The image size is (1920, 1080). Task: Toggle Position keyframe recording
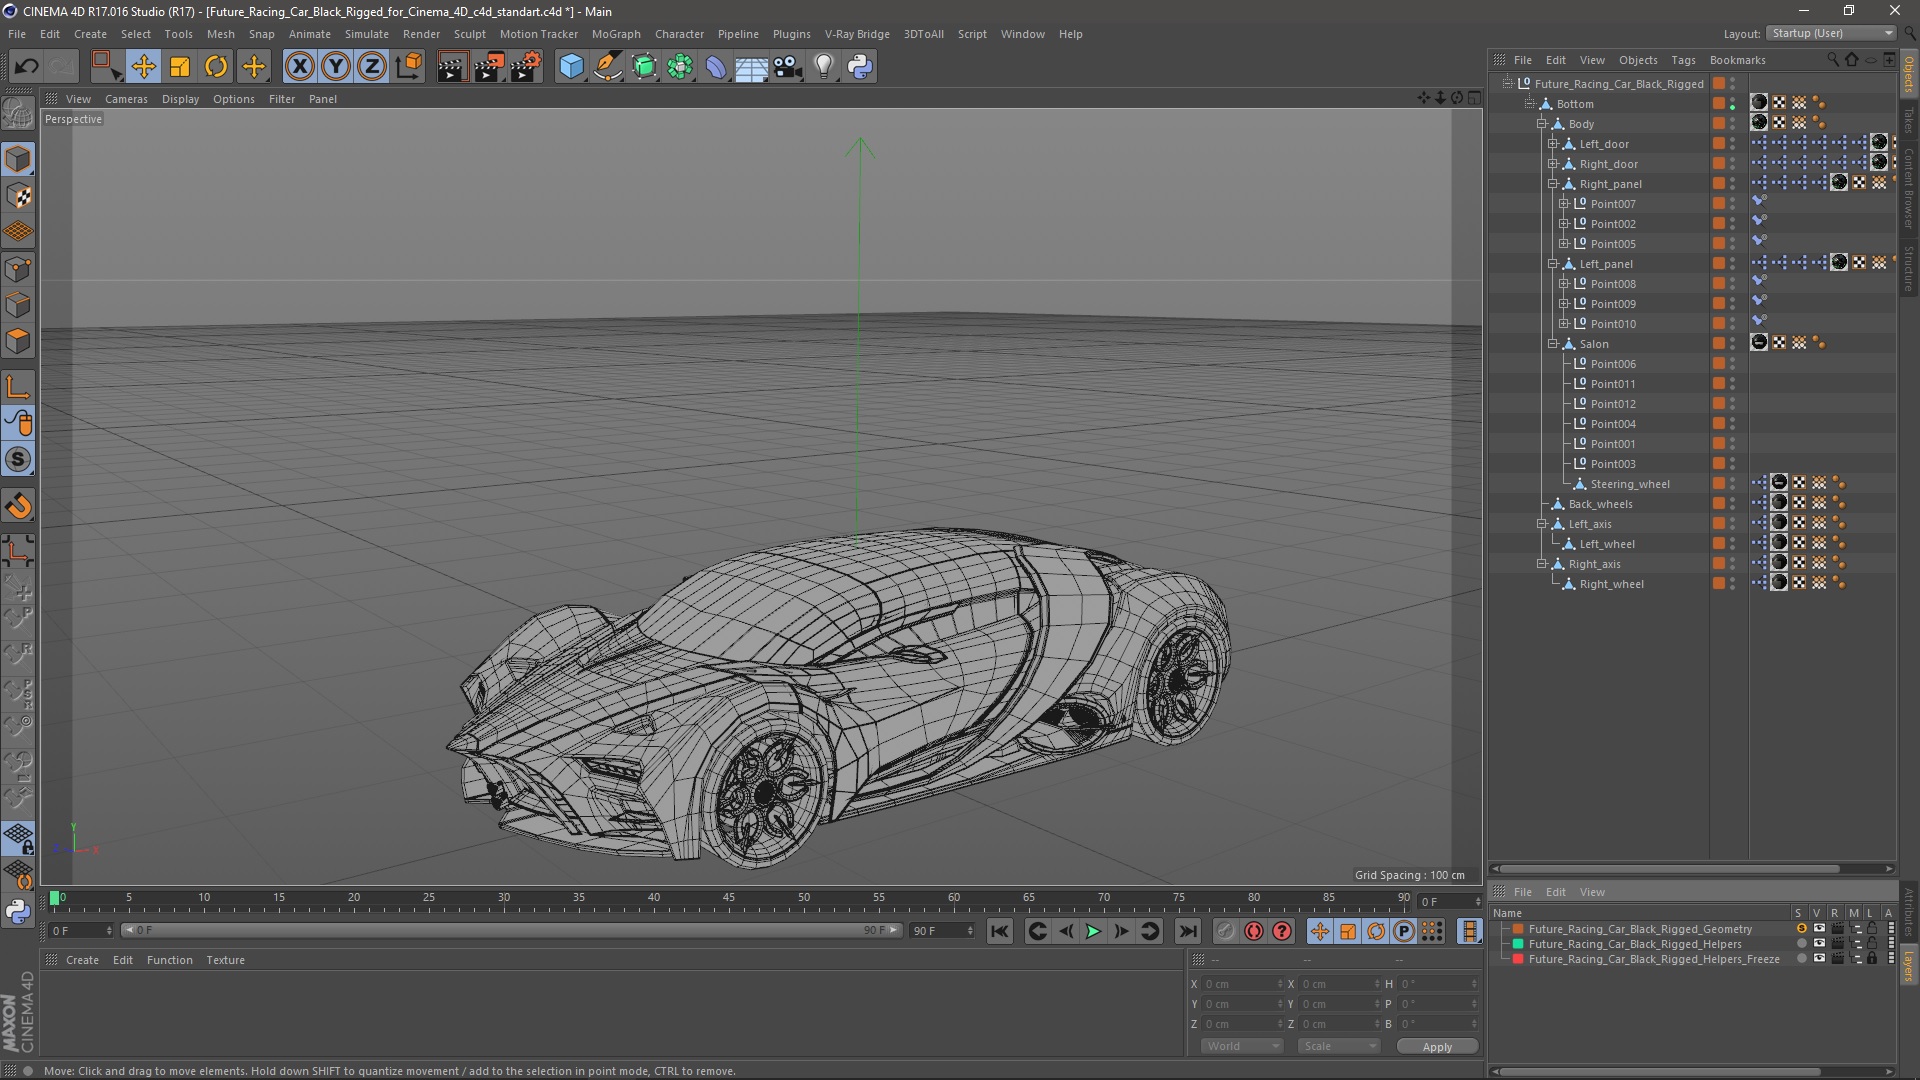(1320, 932)
